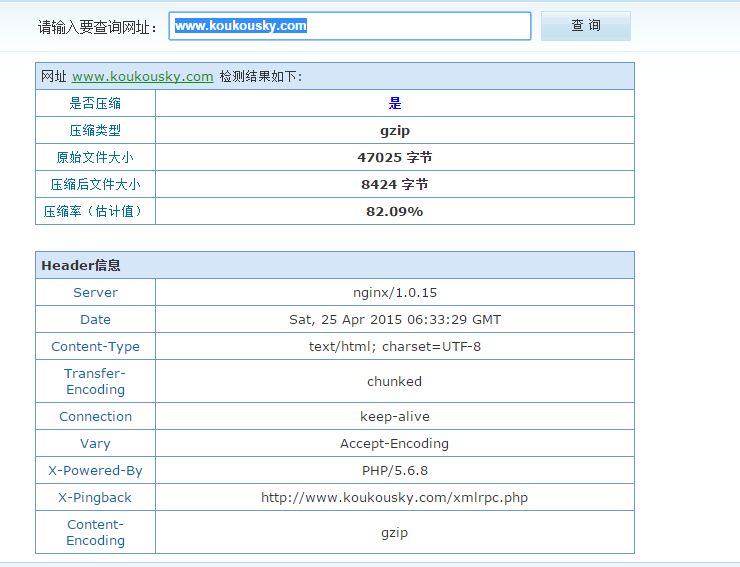Select the Date header label
This screenshot has width=740, height=567.
95,320
